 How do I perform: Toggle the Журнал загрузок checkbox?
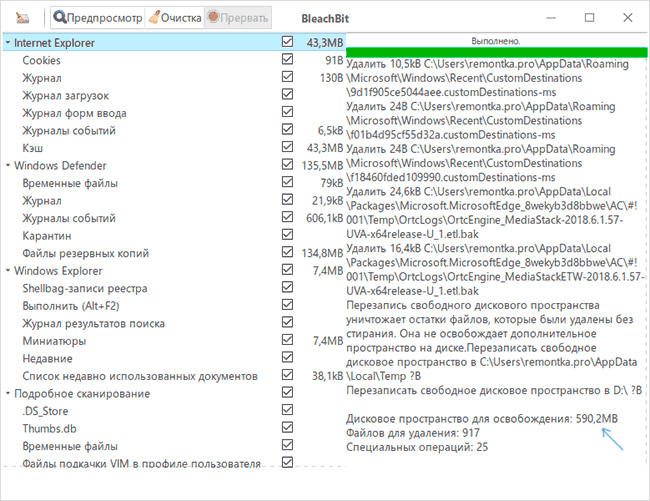tap(287, 94)
